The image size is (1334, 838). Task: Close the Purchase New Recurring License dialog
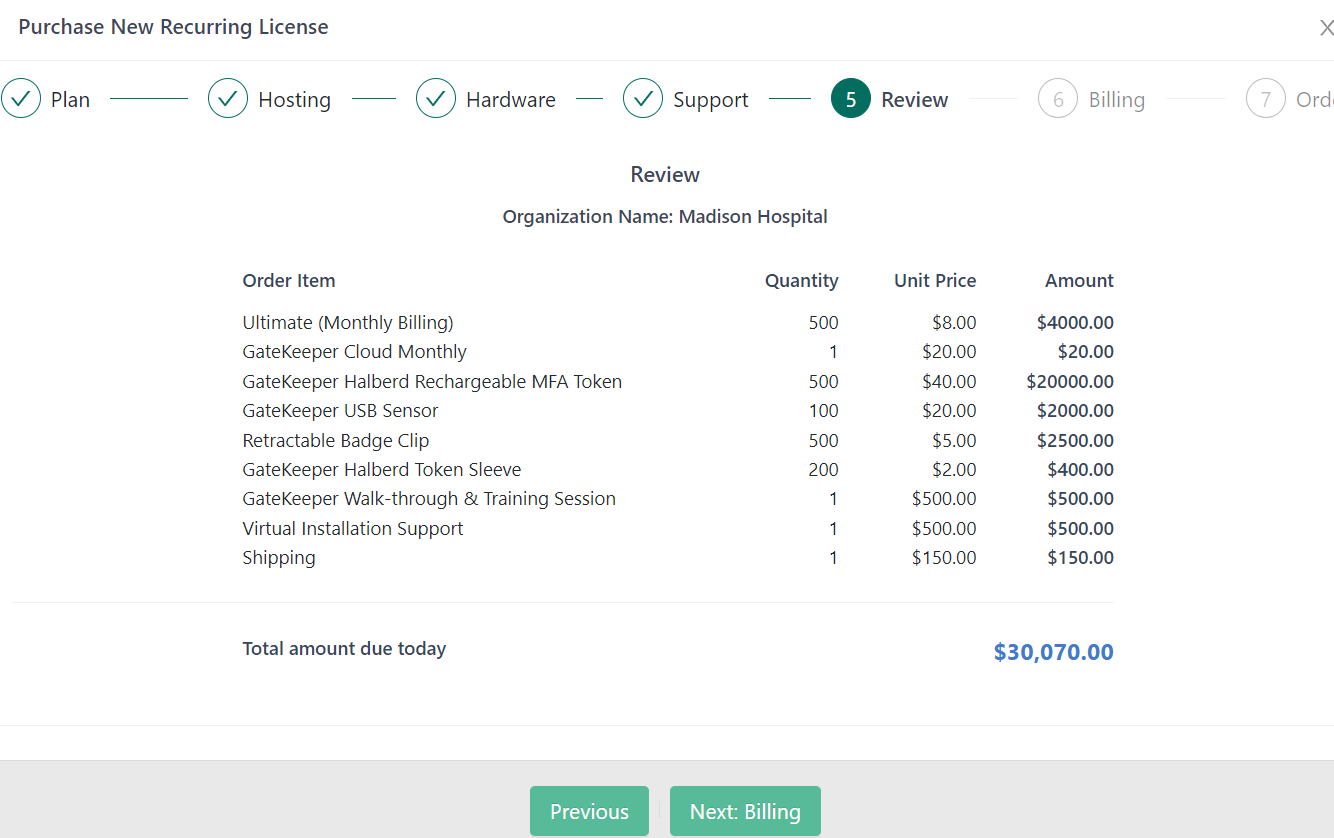1326,28
